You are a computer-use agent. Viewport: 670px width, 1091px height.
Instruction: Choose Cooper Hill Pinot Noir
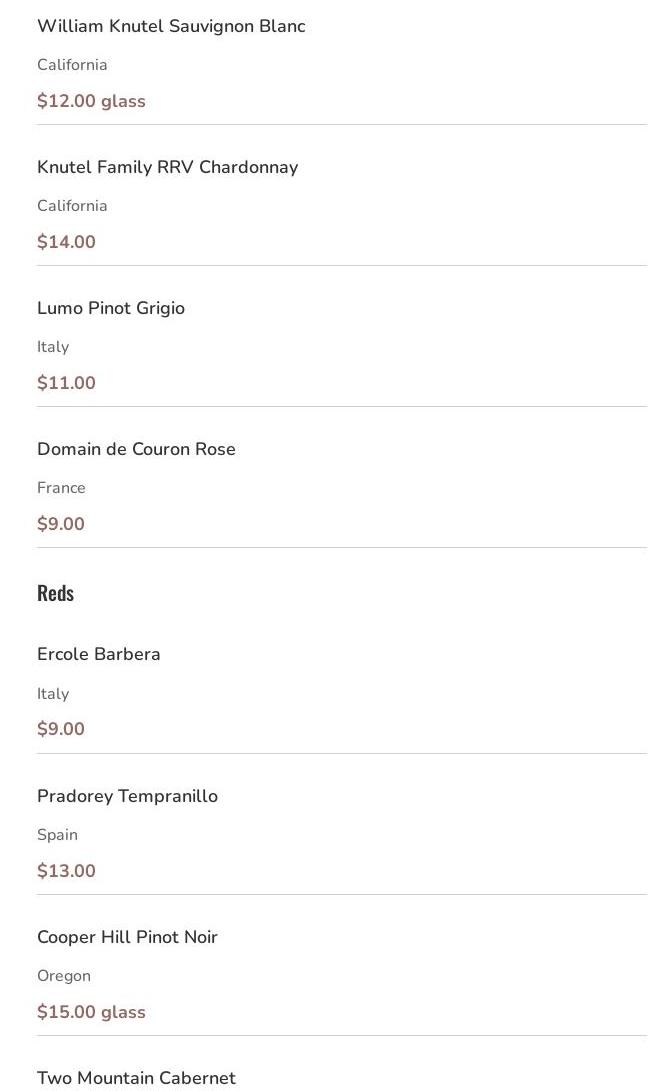tap(127, 938)
